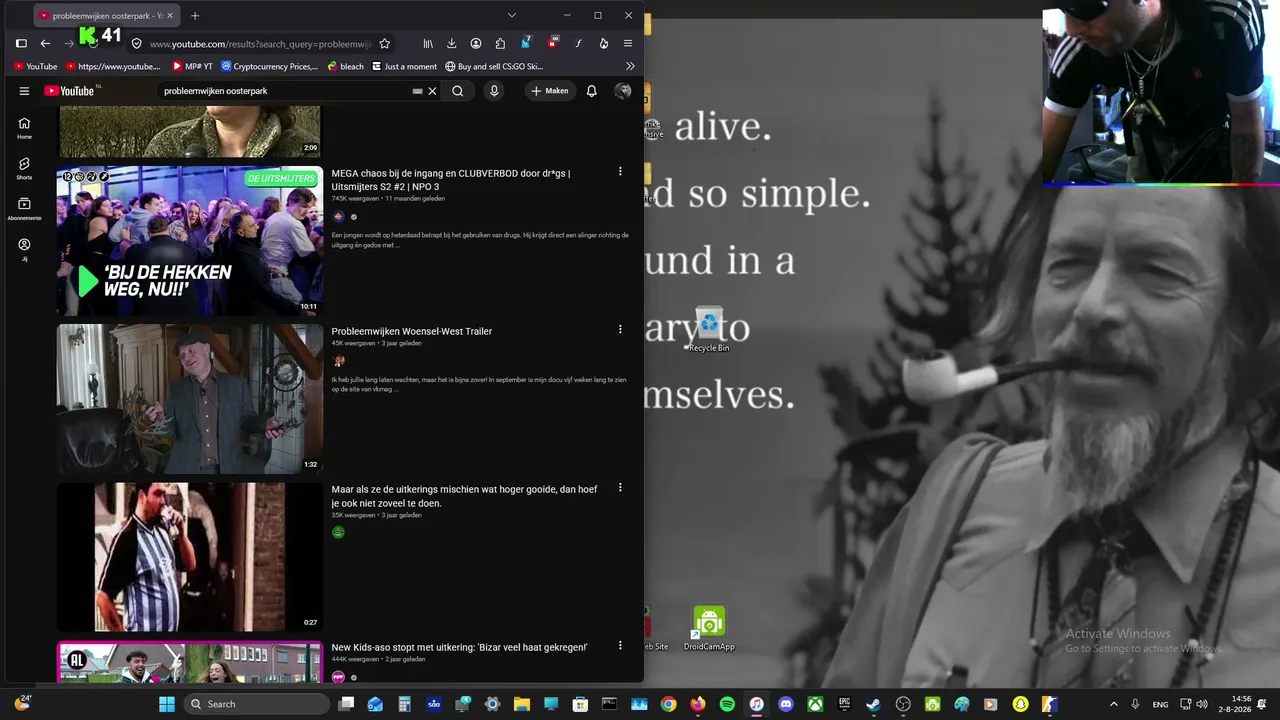This screenshot has height=720, width=1280.
Task: Open options menu for New Kids-aso video
Action: (x=620, y=646)
